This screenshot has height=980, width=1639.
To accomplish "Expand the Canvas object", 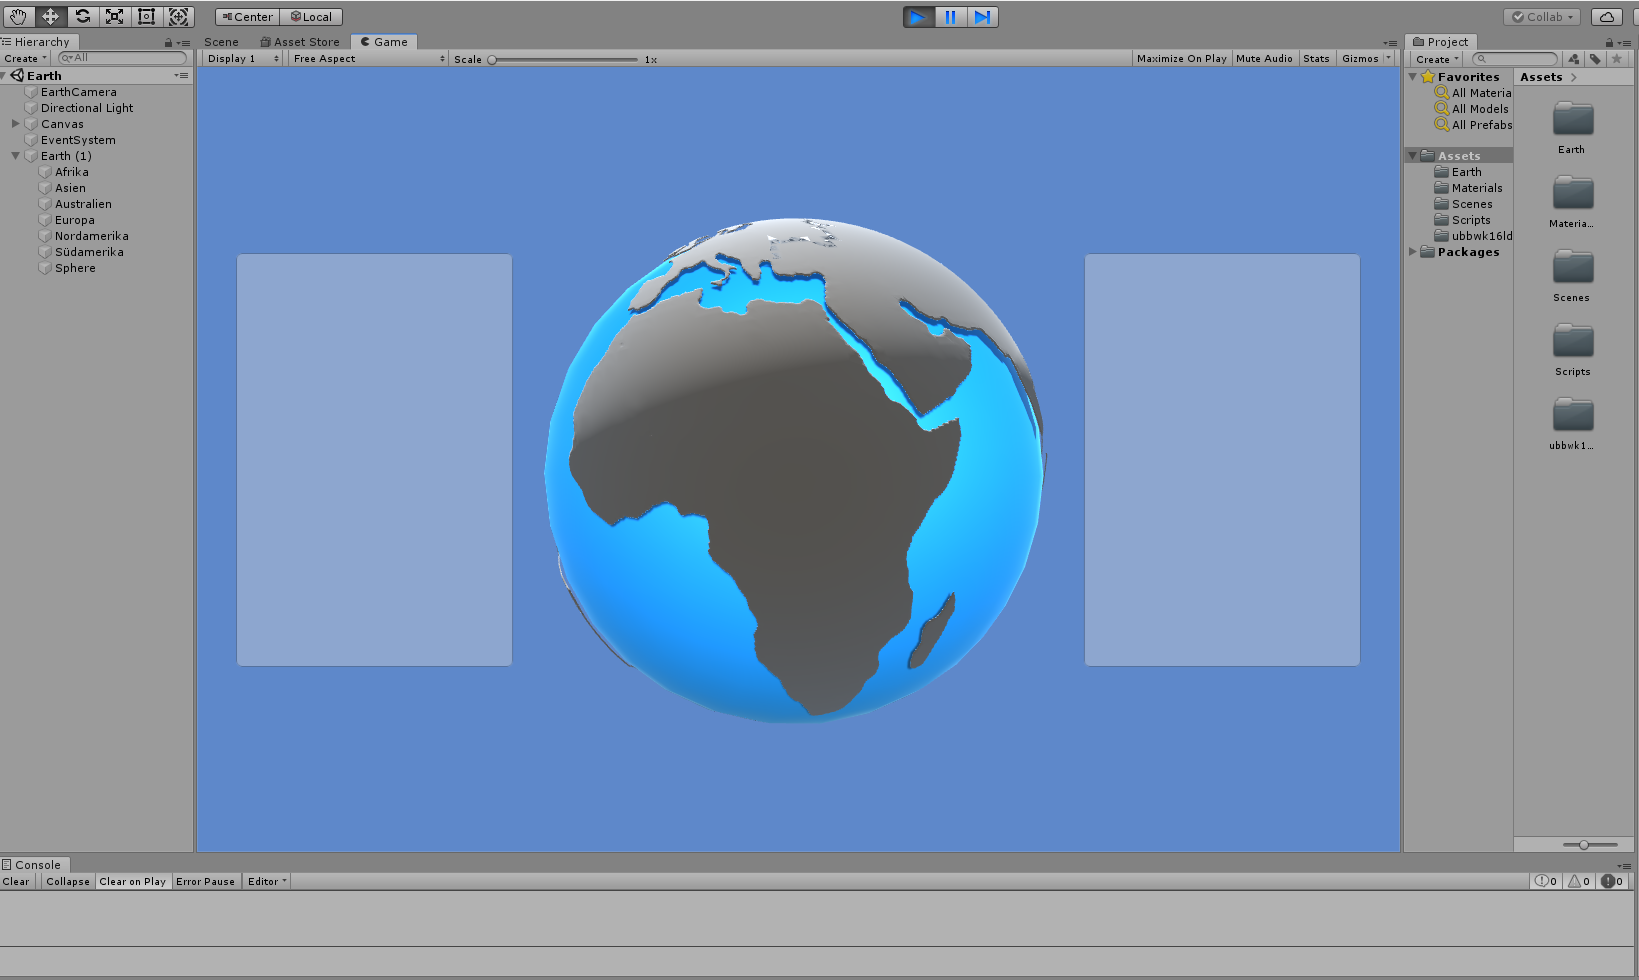I will click(16, 124).
